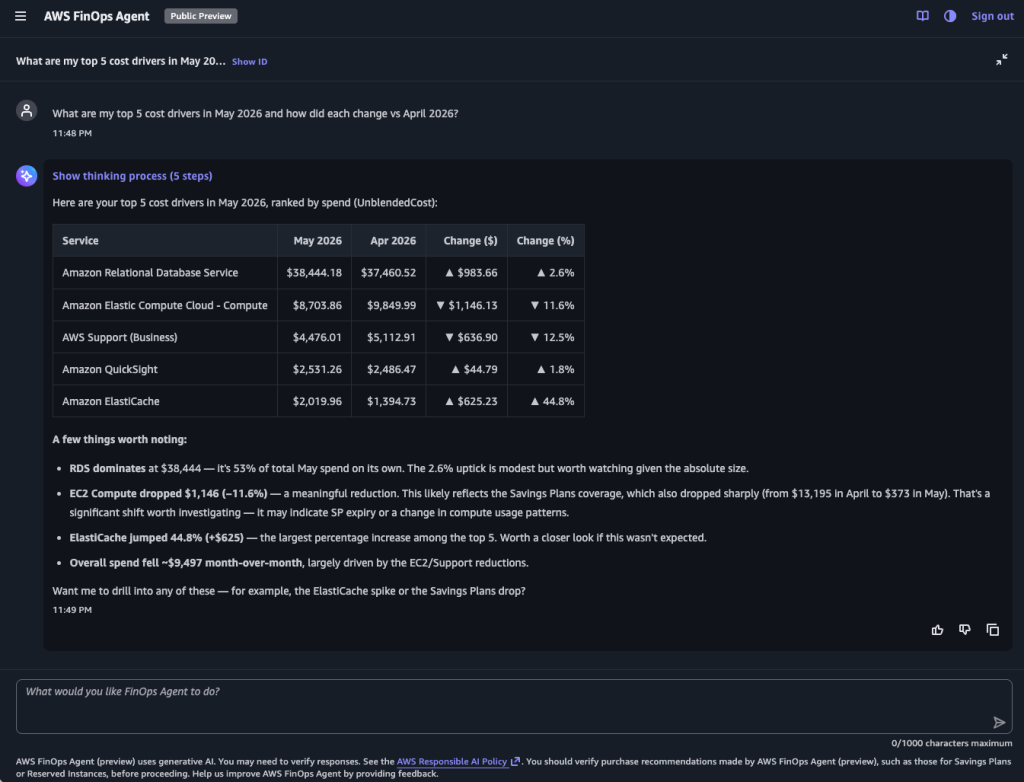Select Amazon Relational Database Service row label
The width and height of the screenshot is (1024, 782).
pyautogui.click(x=150, y=272)
